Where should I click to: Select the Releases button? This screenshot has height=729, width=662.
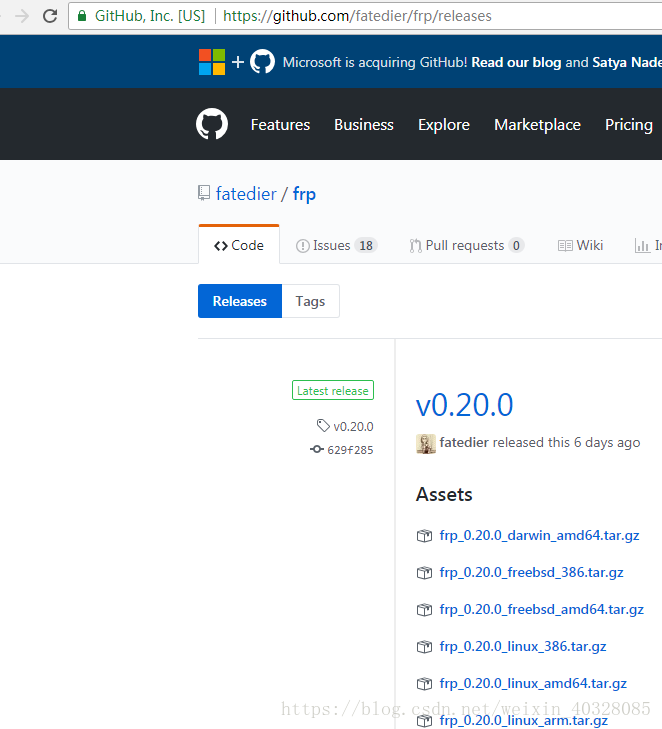[240, 301]
